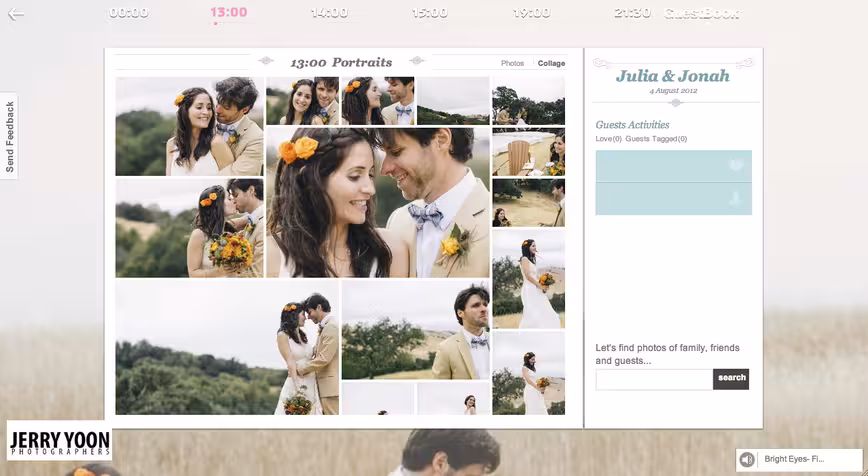
Task: Open the Send Feedback side tab
Action: (x=9, y=136)
